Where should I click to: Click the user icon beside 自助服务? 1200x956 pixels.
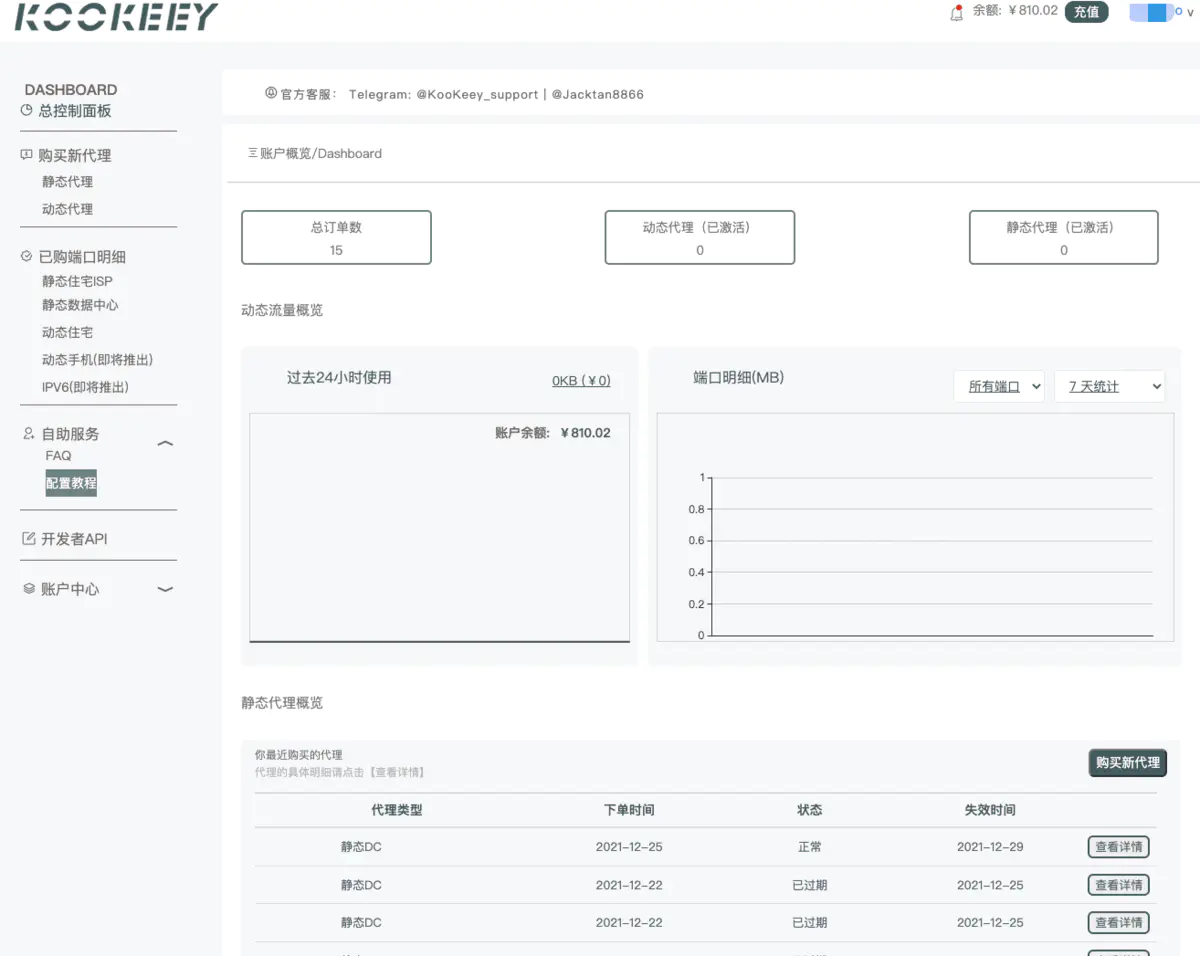point(29,434)
